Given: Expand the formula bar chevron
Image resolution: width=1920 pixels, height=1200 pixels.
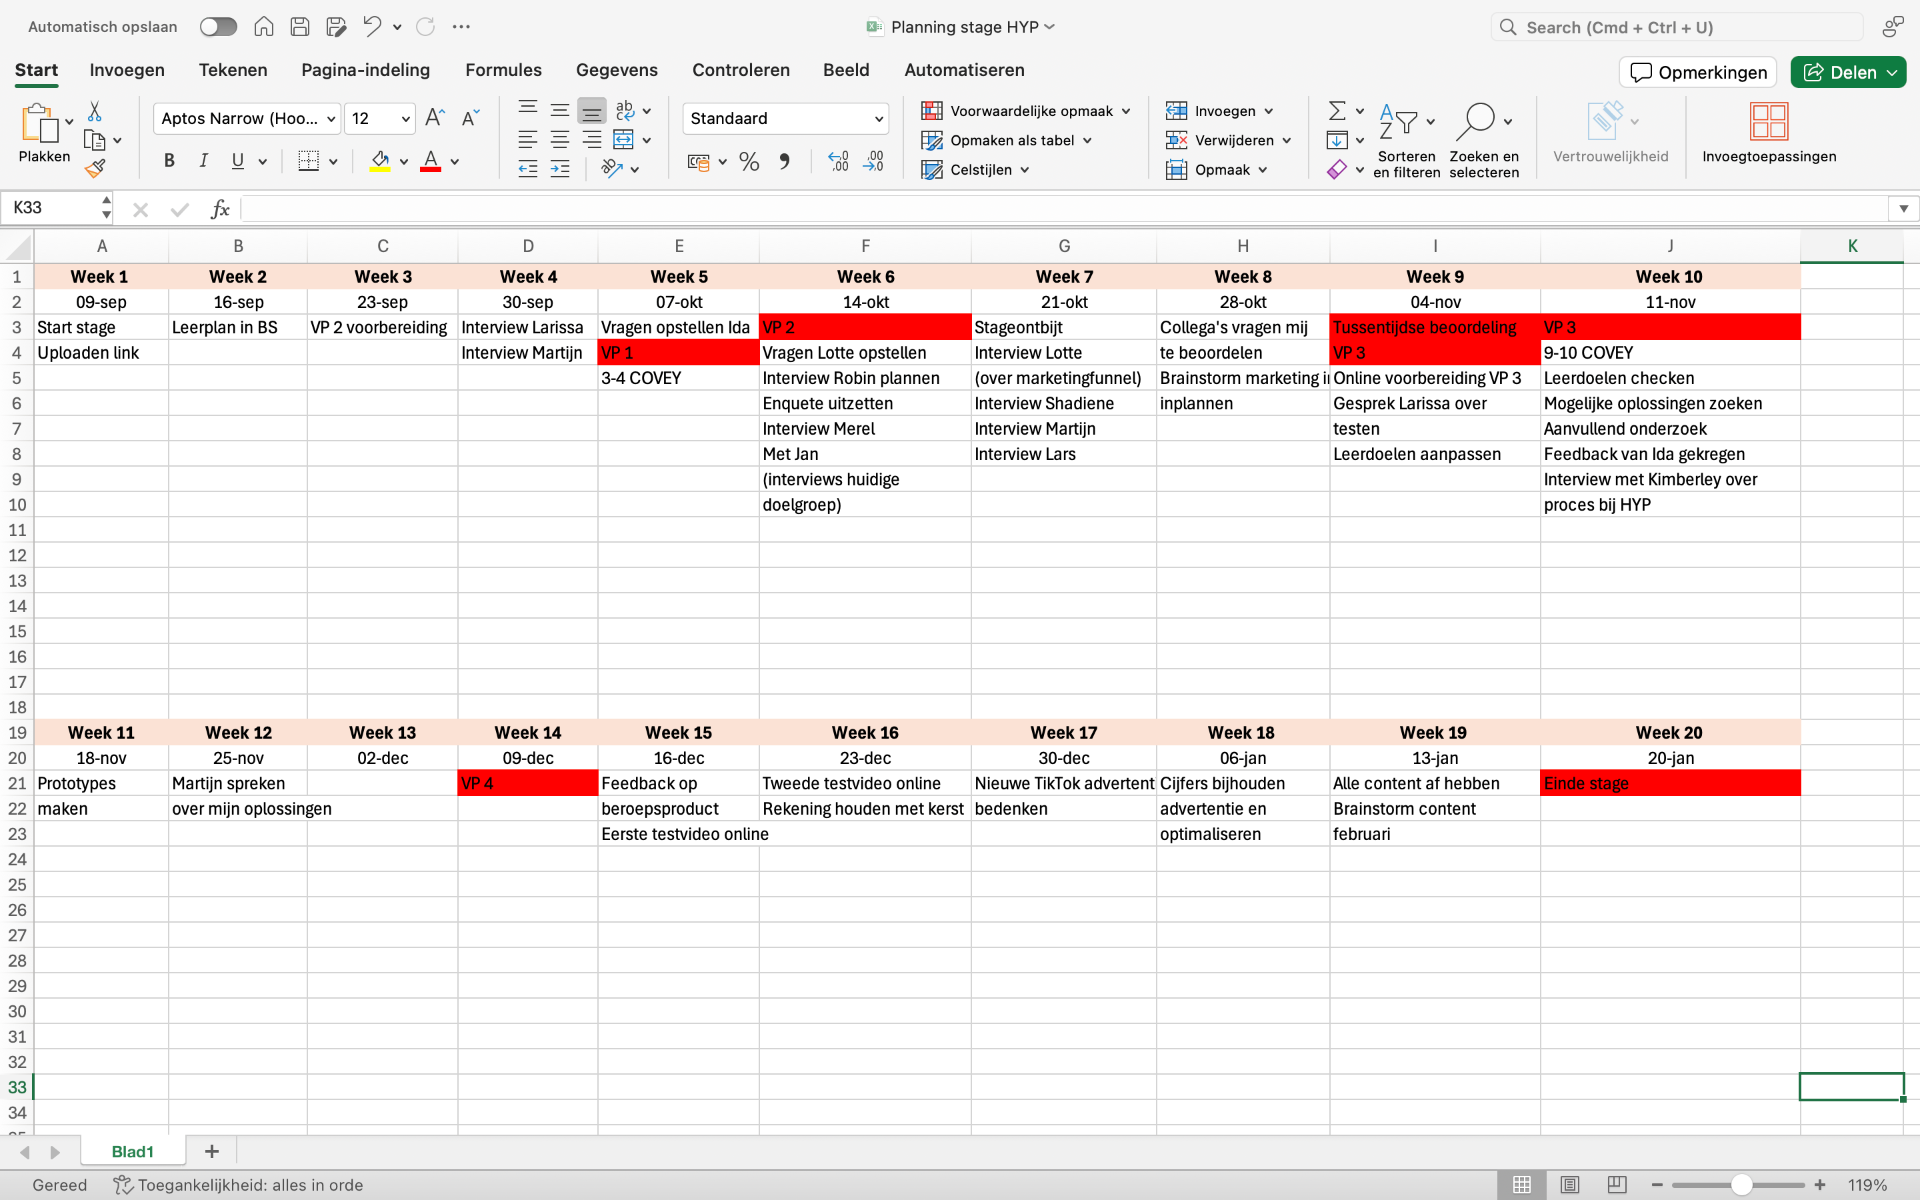Looking at the screenshot, I should click(1903, 209).
